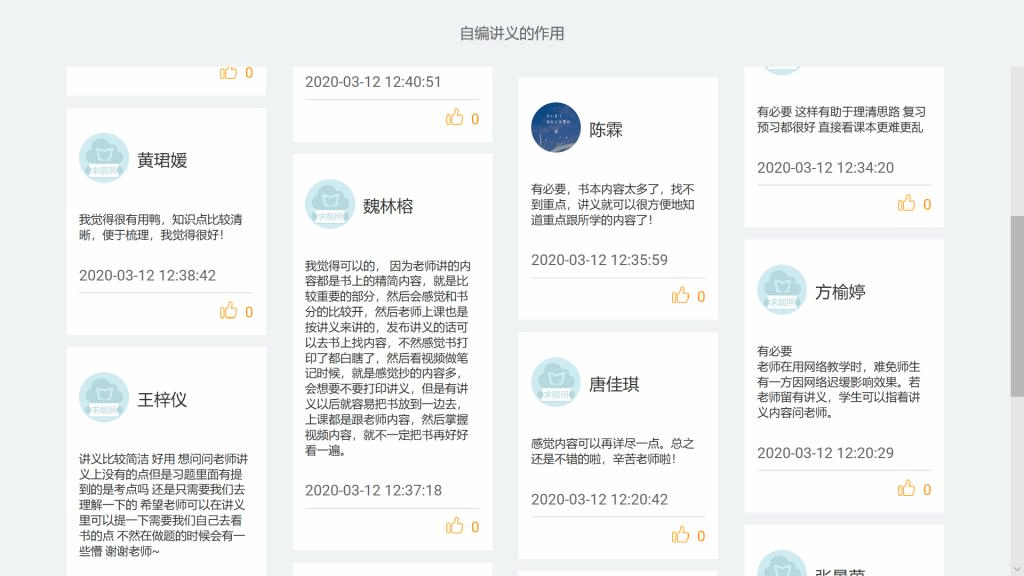Click 方榆婷's profile picture
Viewport: 1024px width, 576px height.
[782, 290]
